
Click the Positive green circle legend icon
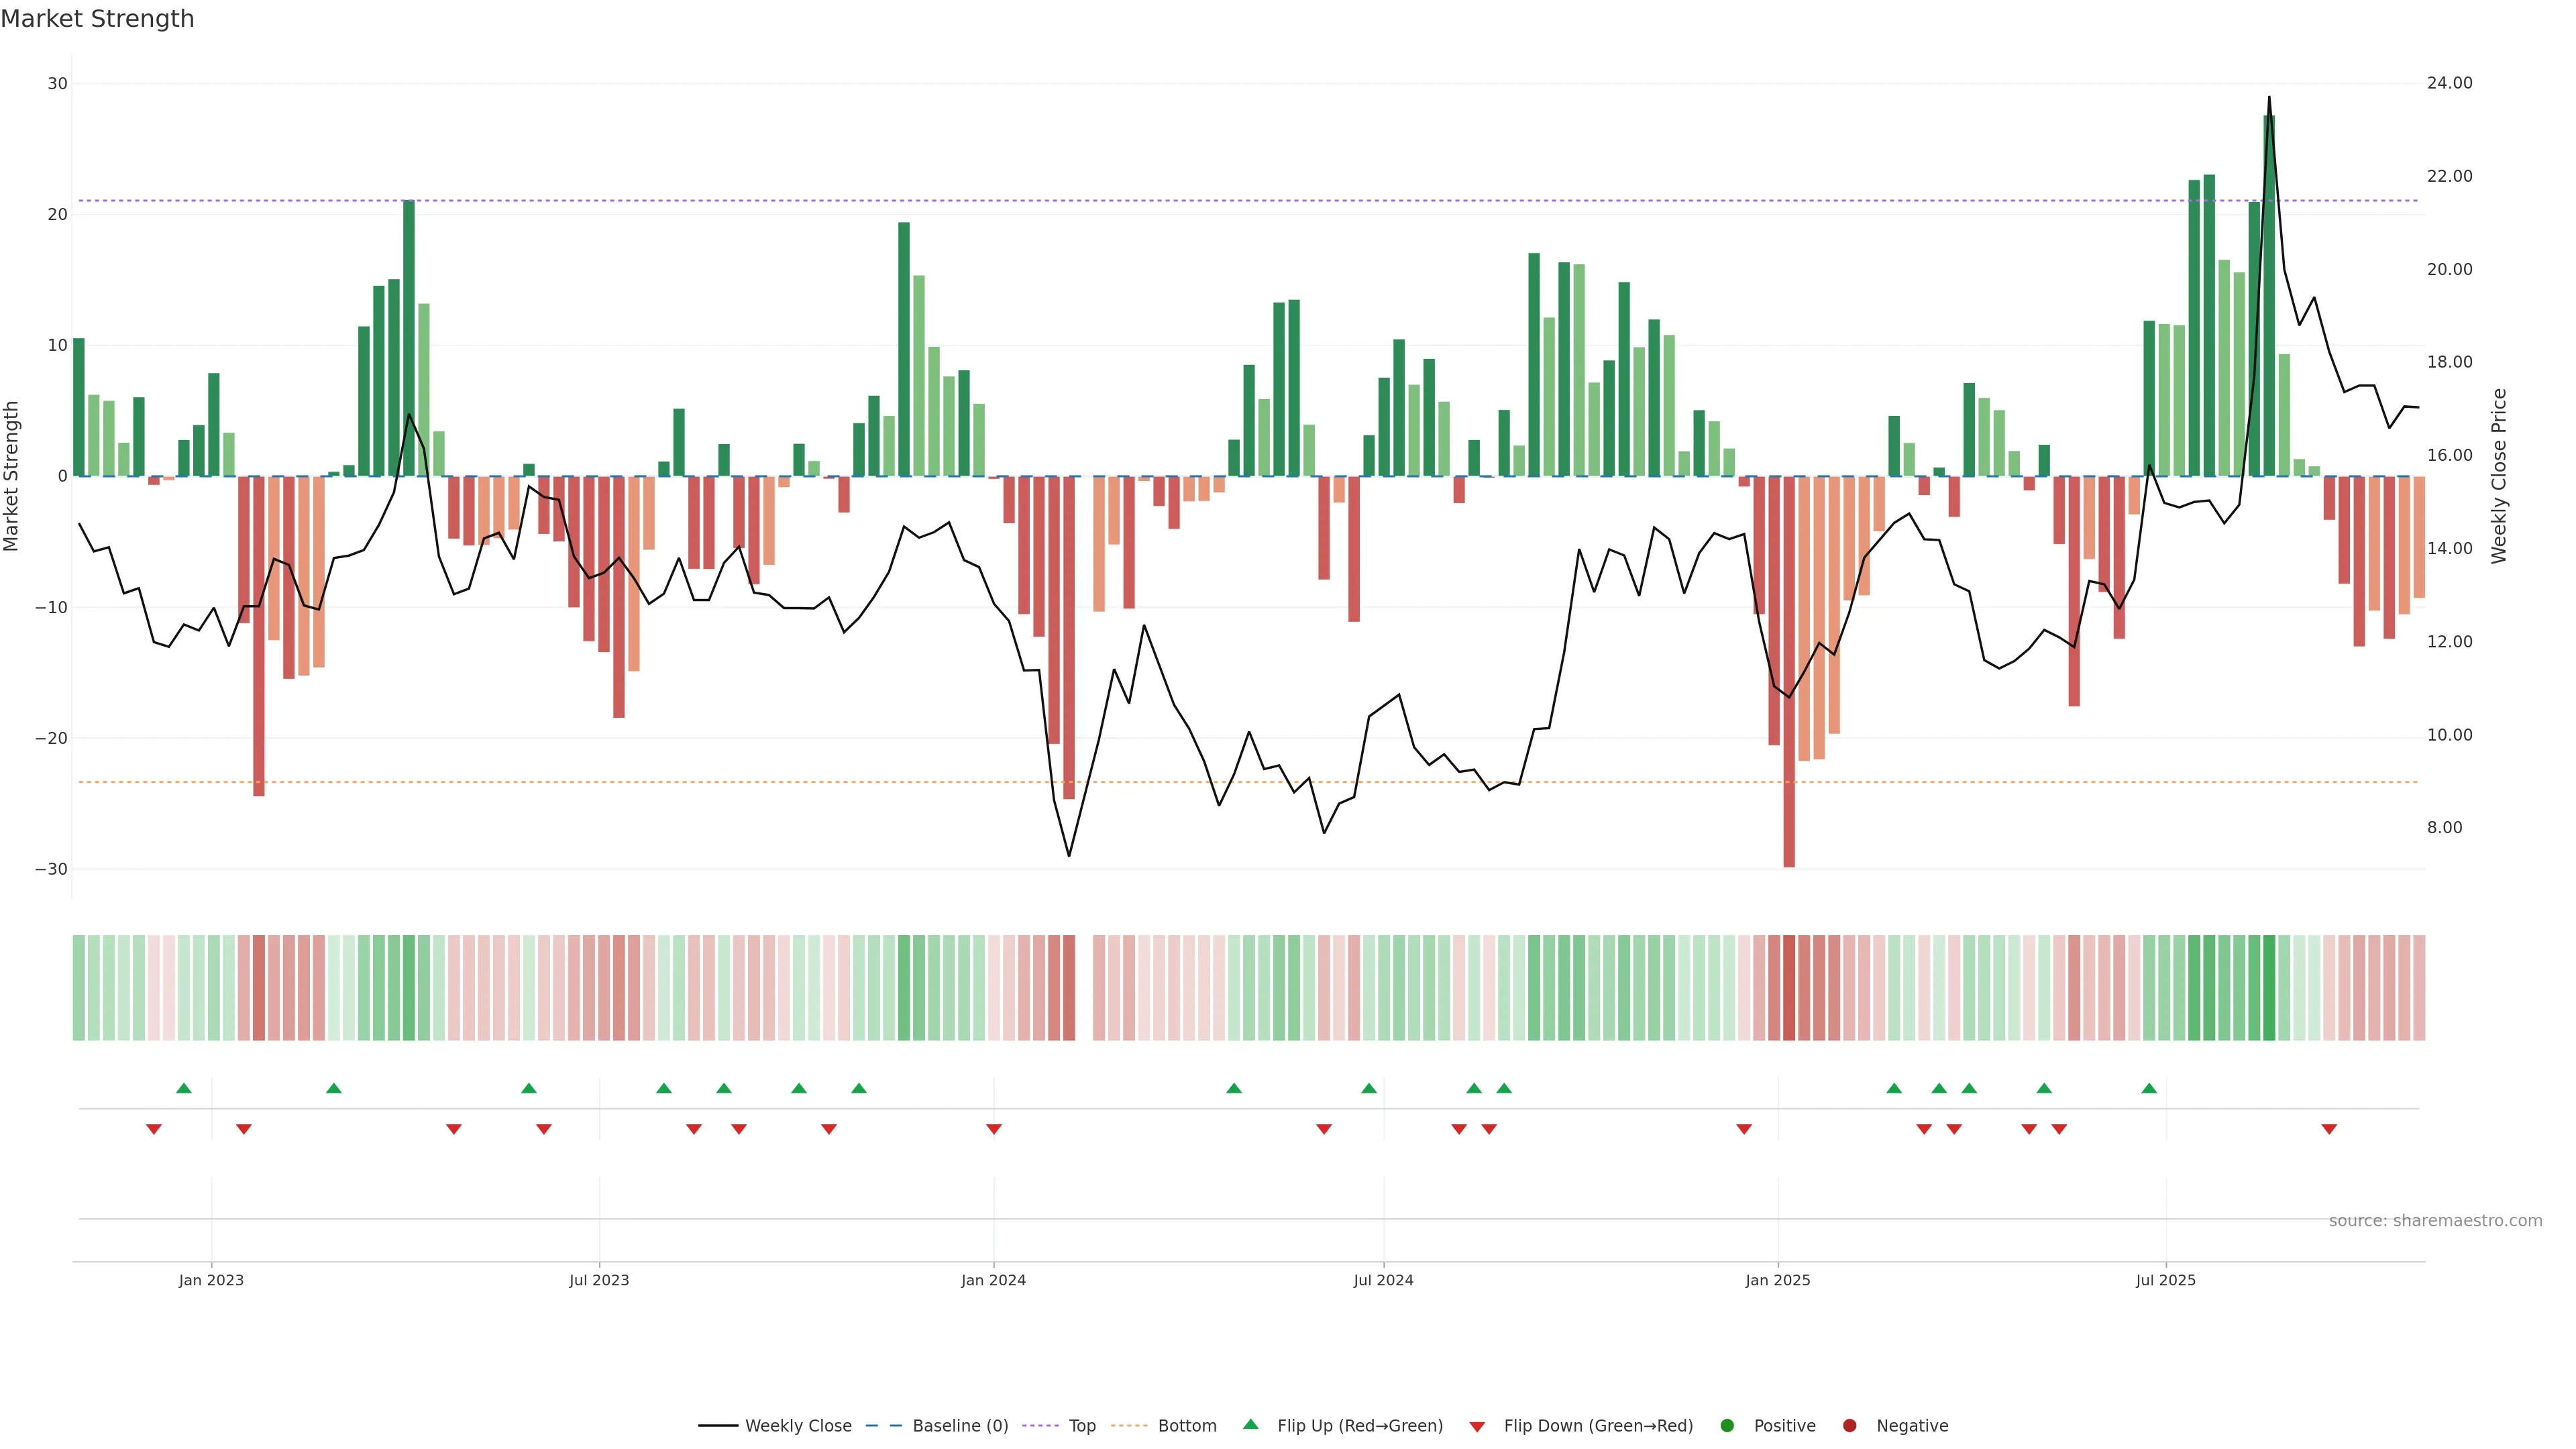(x=1727, y=1426)
